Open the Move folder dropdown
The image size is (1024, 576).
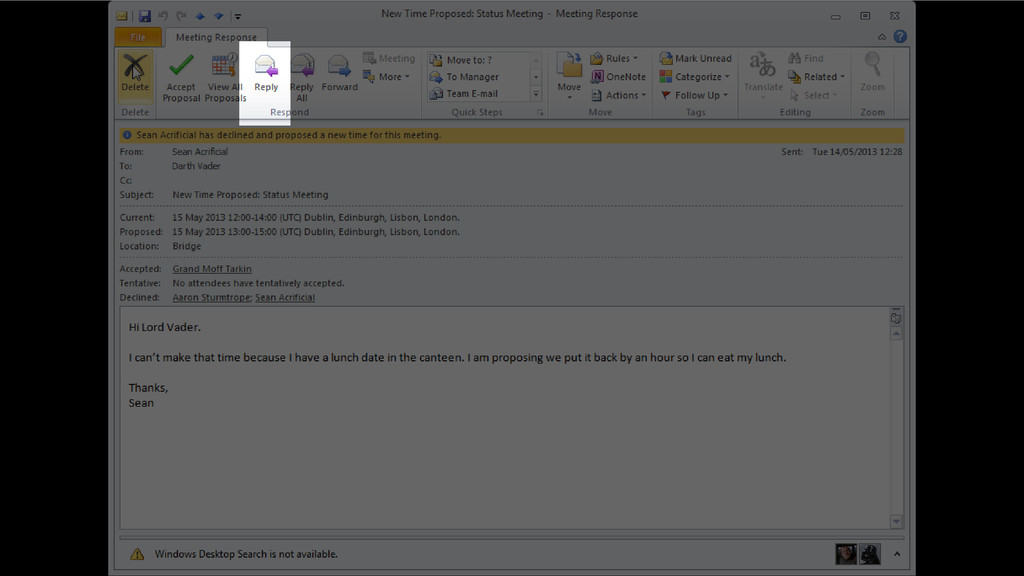point(569,76)
